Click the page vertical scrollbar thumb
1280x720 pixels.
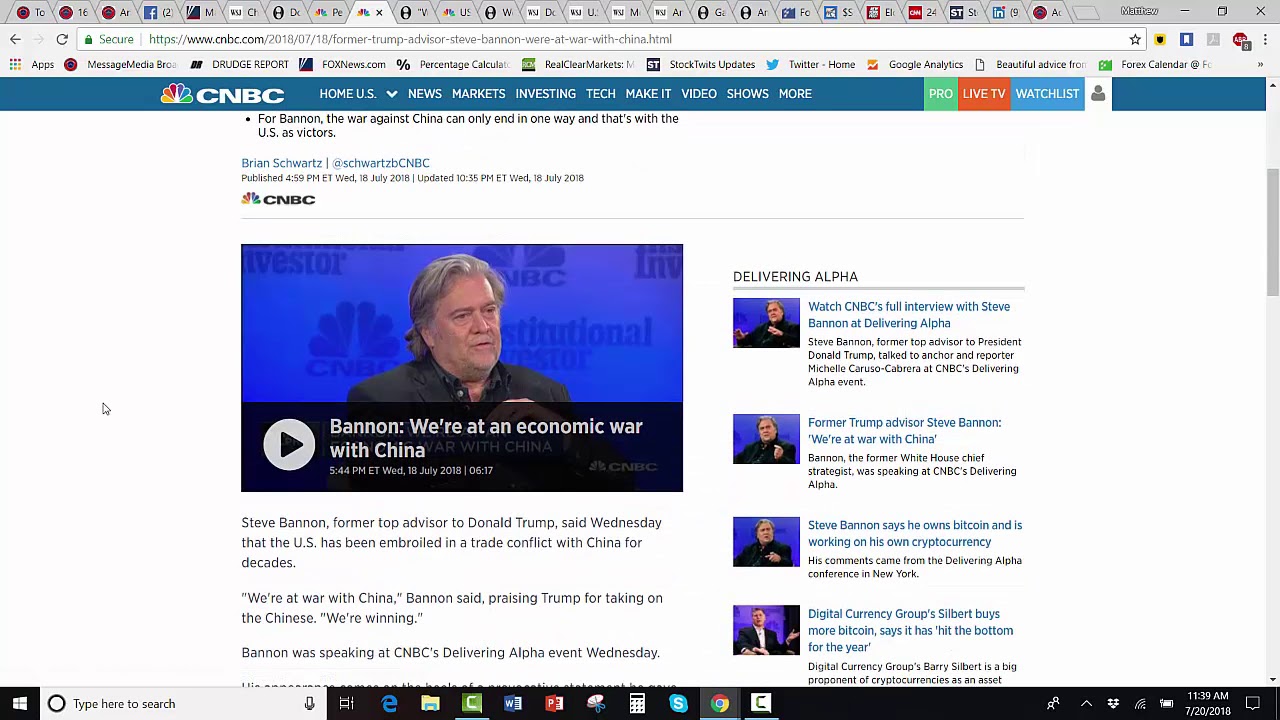pos(1273,232)
